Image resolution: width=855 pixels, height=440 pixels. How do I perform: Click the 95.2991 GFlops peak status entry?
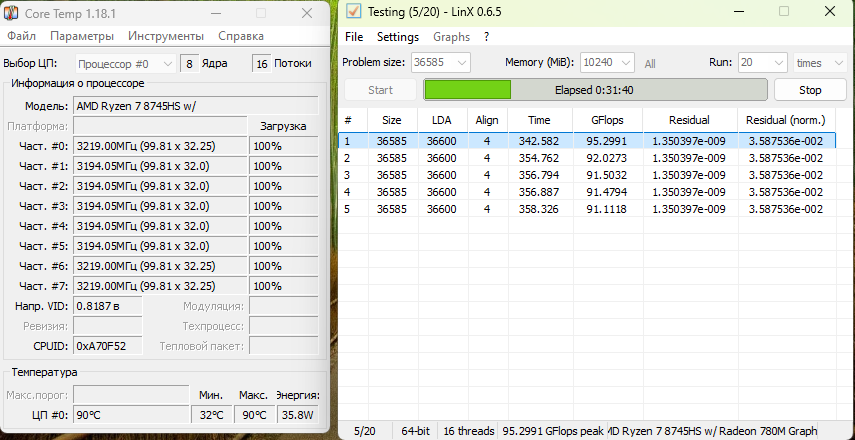(x=552, y=431)
